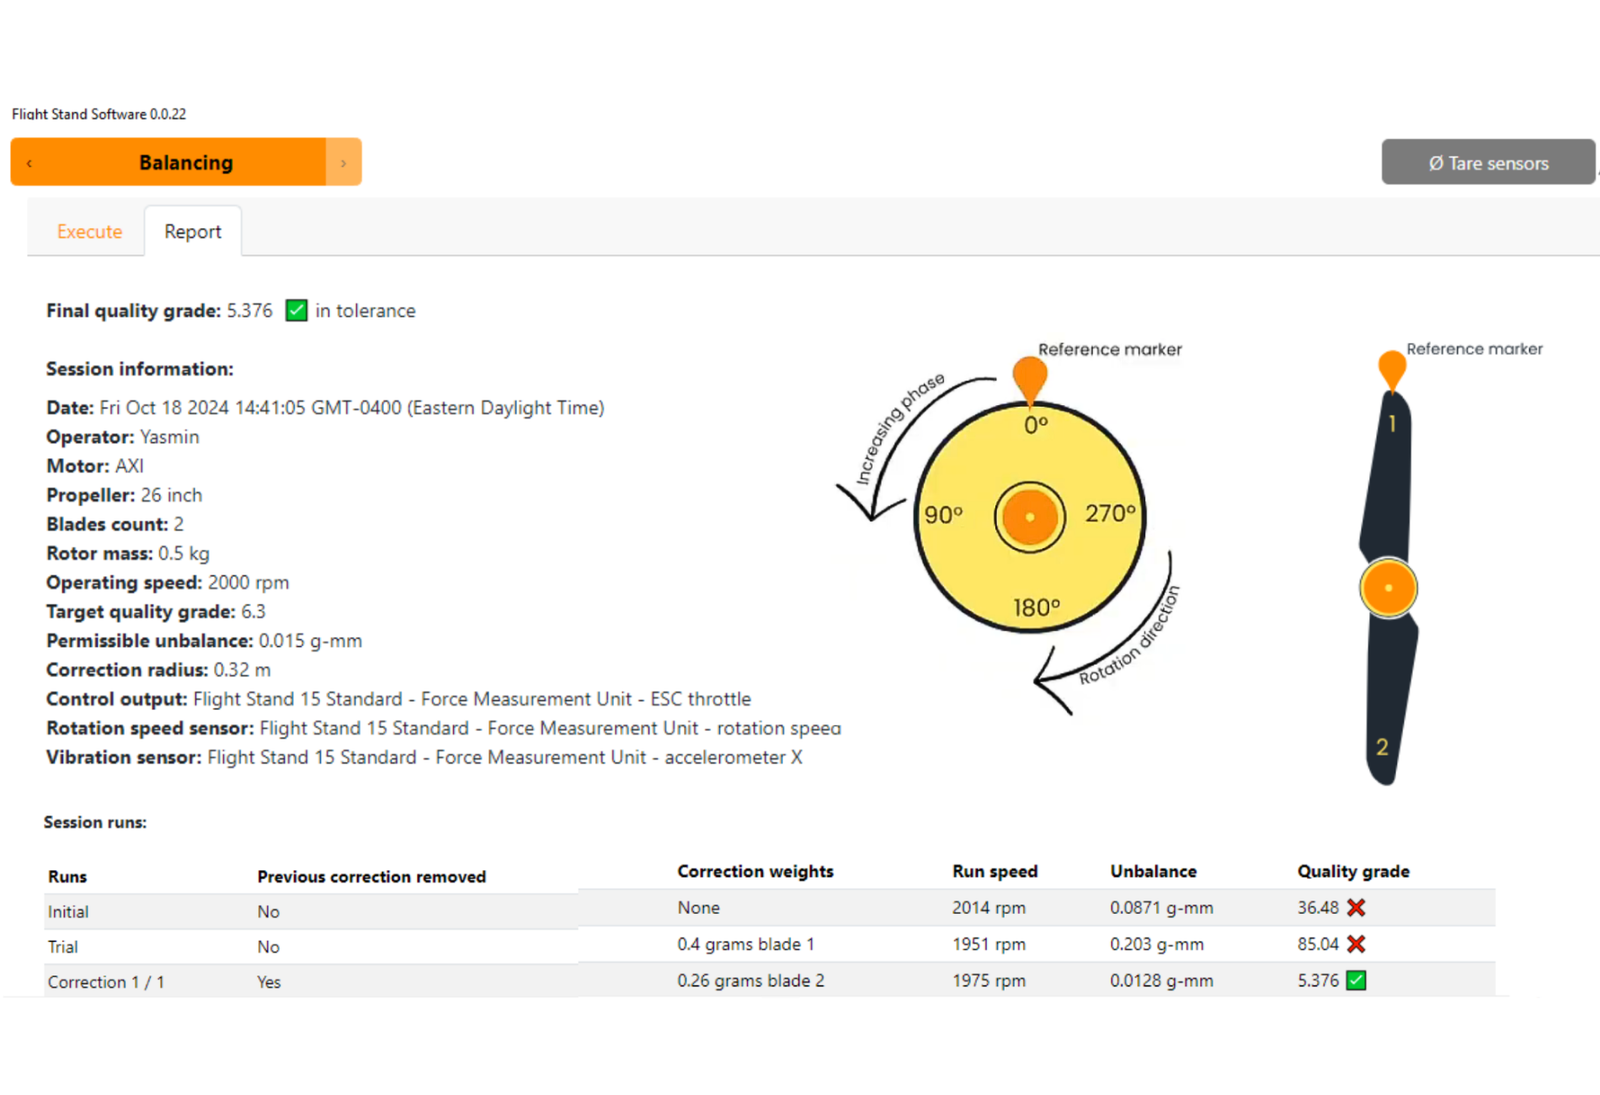Go to previous mode with left chevron
Image resolution: width=1600 pixels, height=1095 pixels.
[x=30, y=163]
